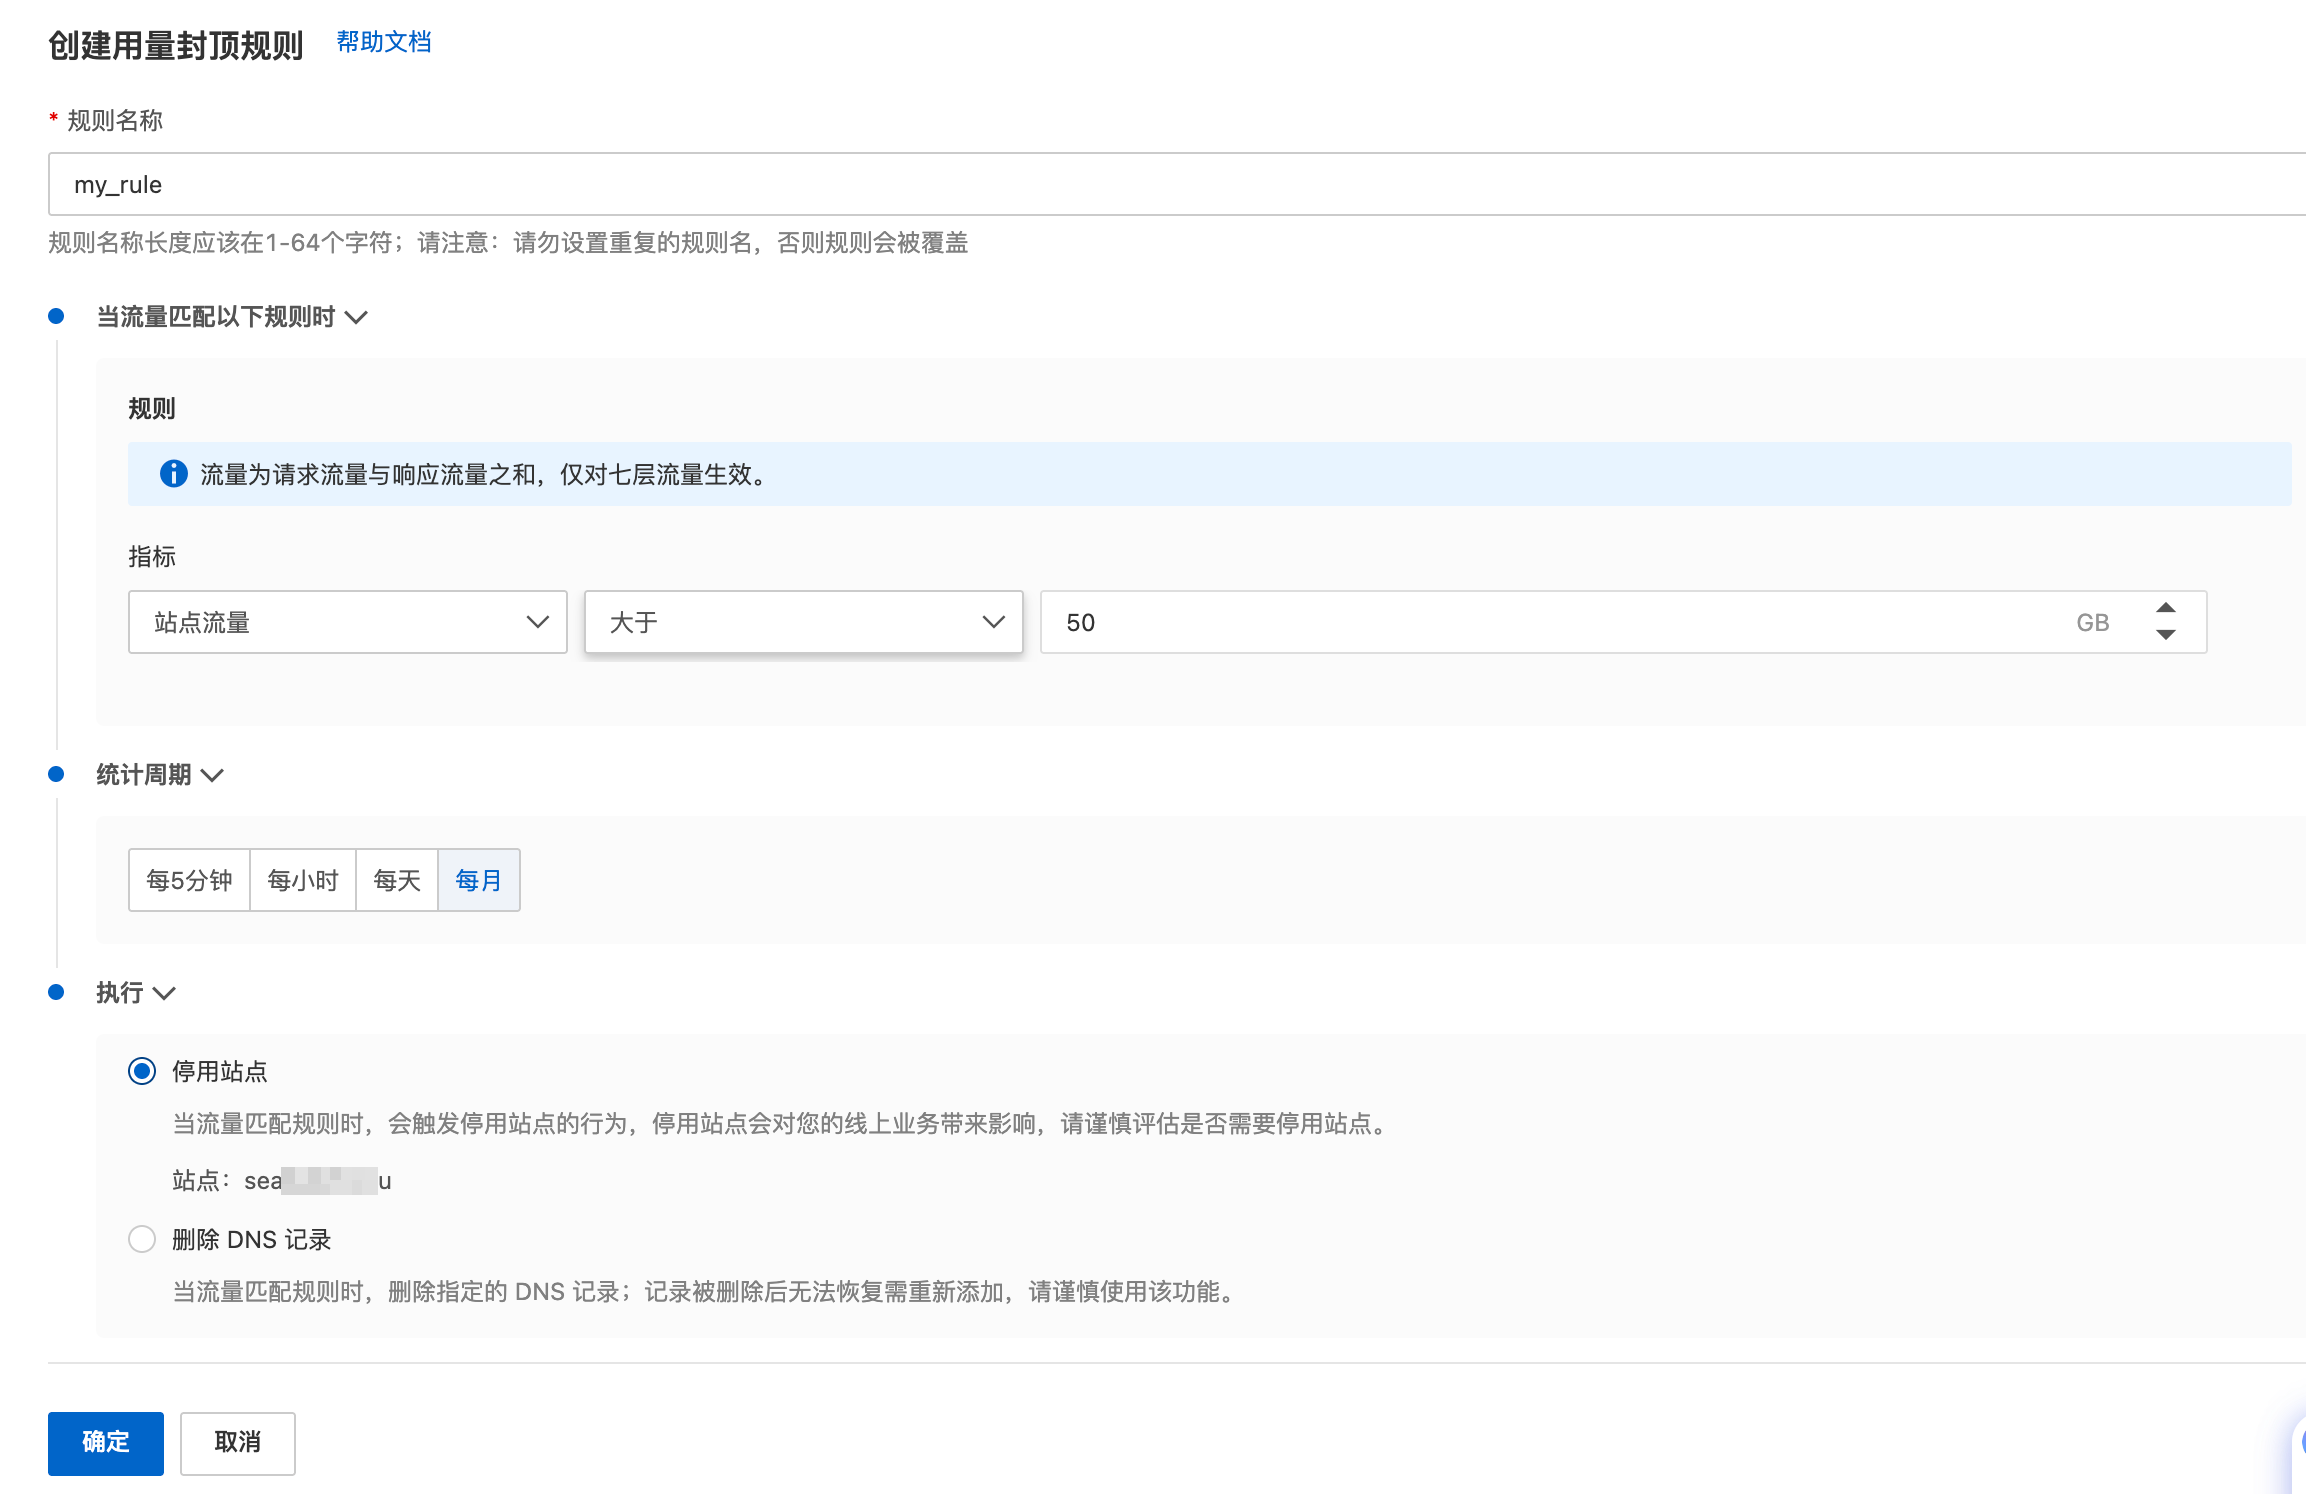Collapse the 统计周期 section chevron

point(212,776)
